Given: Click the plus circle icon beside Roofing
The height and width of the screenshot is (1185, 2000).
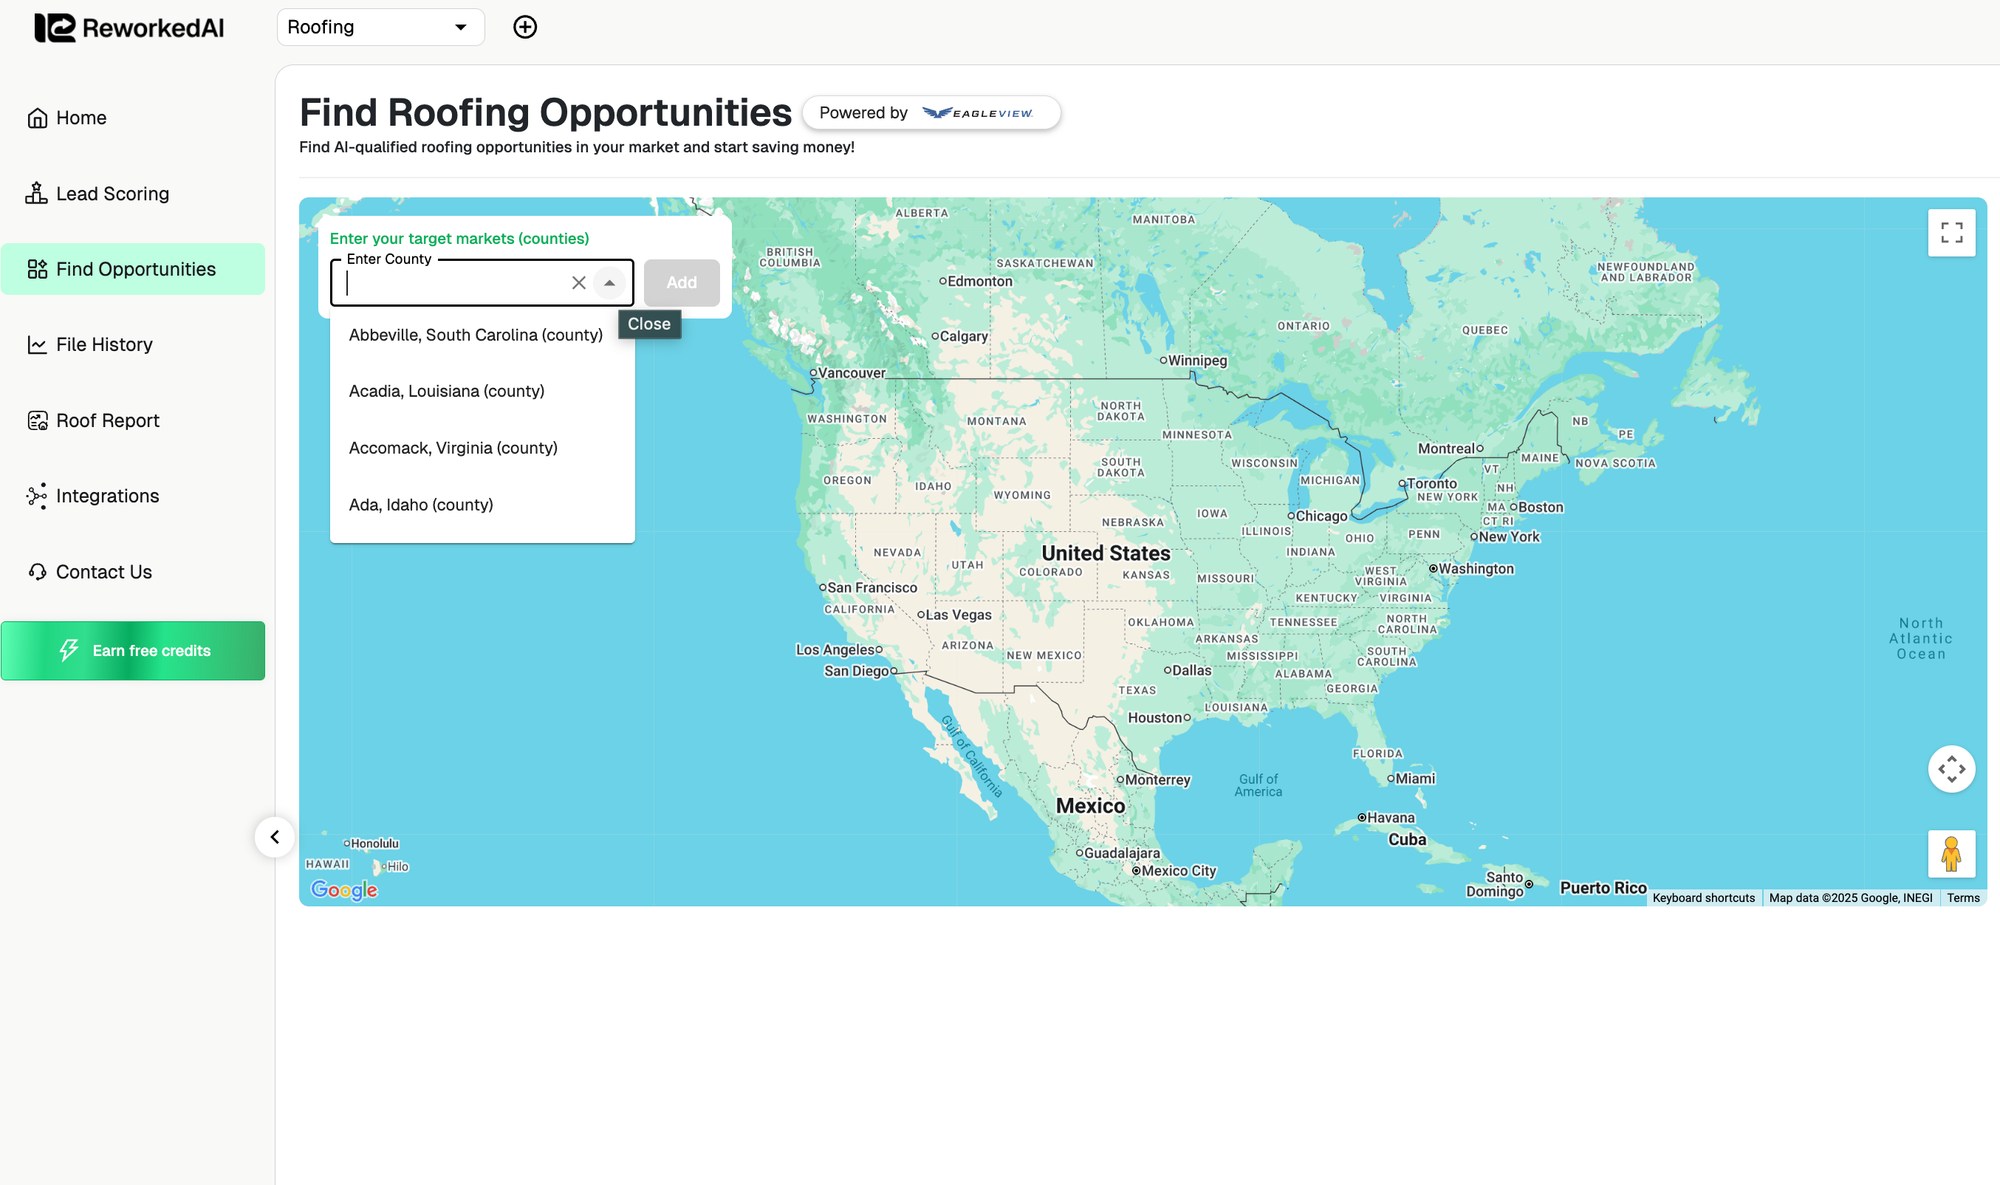Looking at the screenshot, I should point(525,27).
